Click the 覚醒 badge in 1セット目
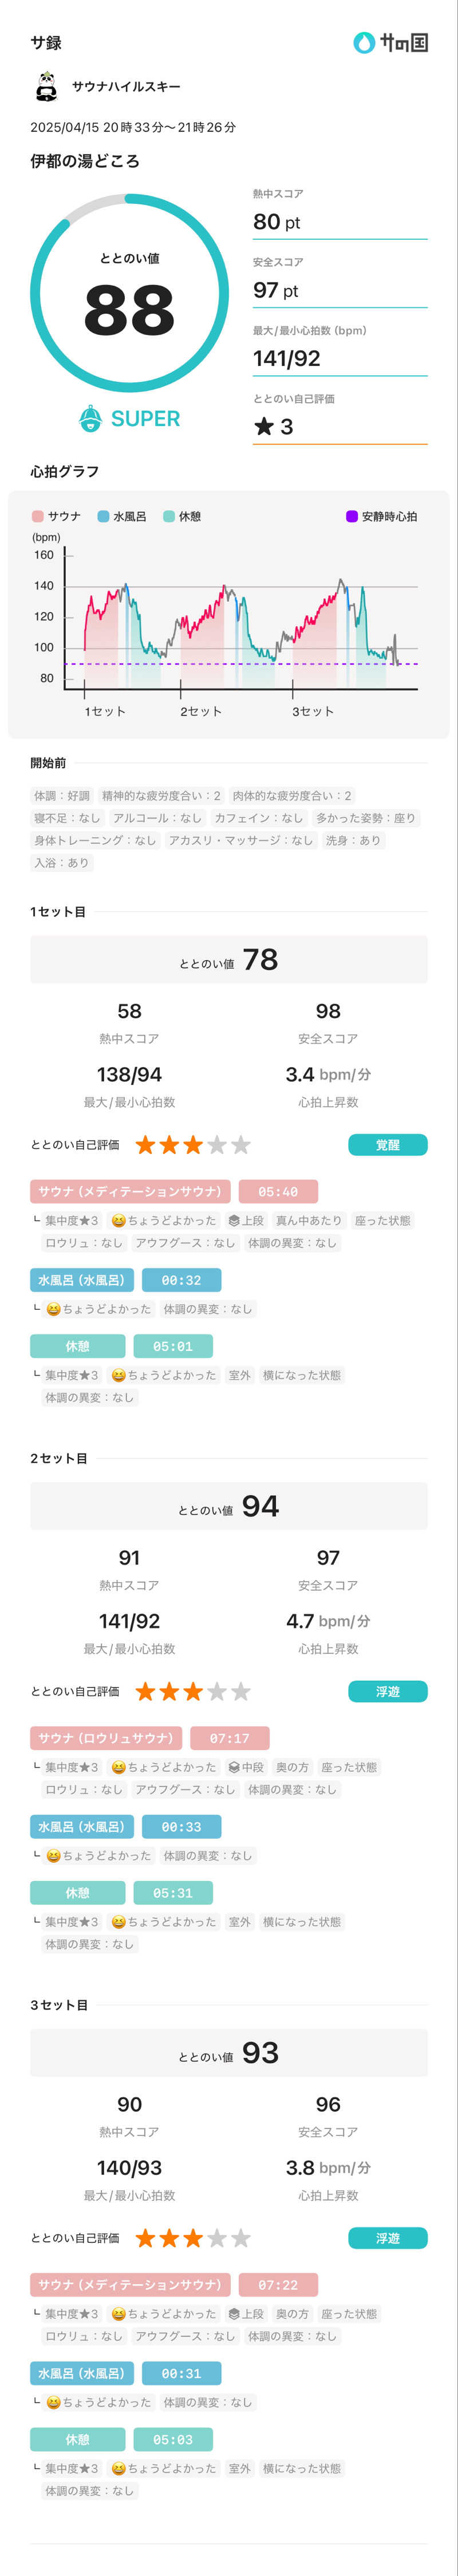The width and height of the screenshot is (458, 2576). (x=388, y=1145)
